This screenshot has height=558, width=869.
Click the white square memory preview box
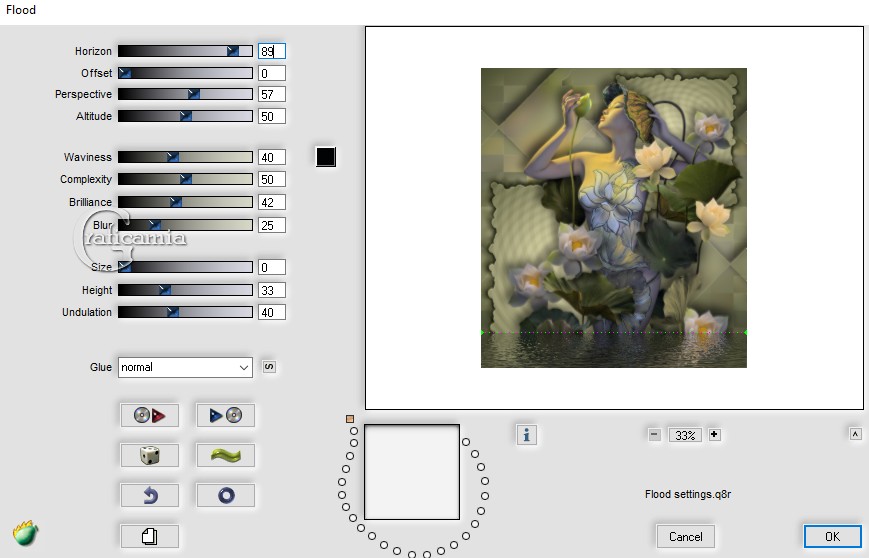(412, 472)
